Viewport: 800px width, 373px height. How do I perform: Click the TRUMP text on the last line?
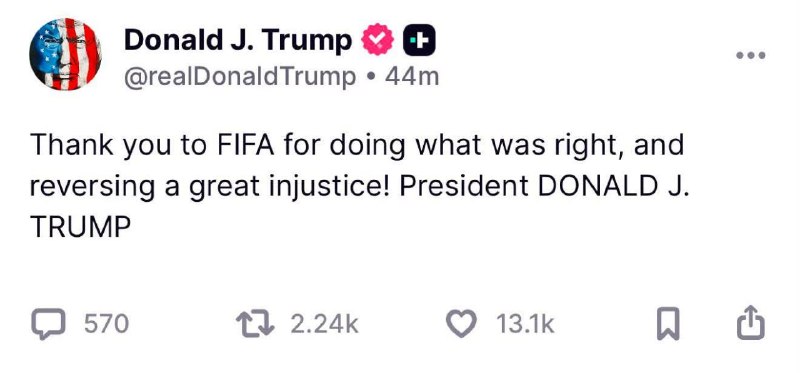click(x=81, y=228)
